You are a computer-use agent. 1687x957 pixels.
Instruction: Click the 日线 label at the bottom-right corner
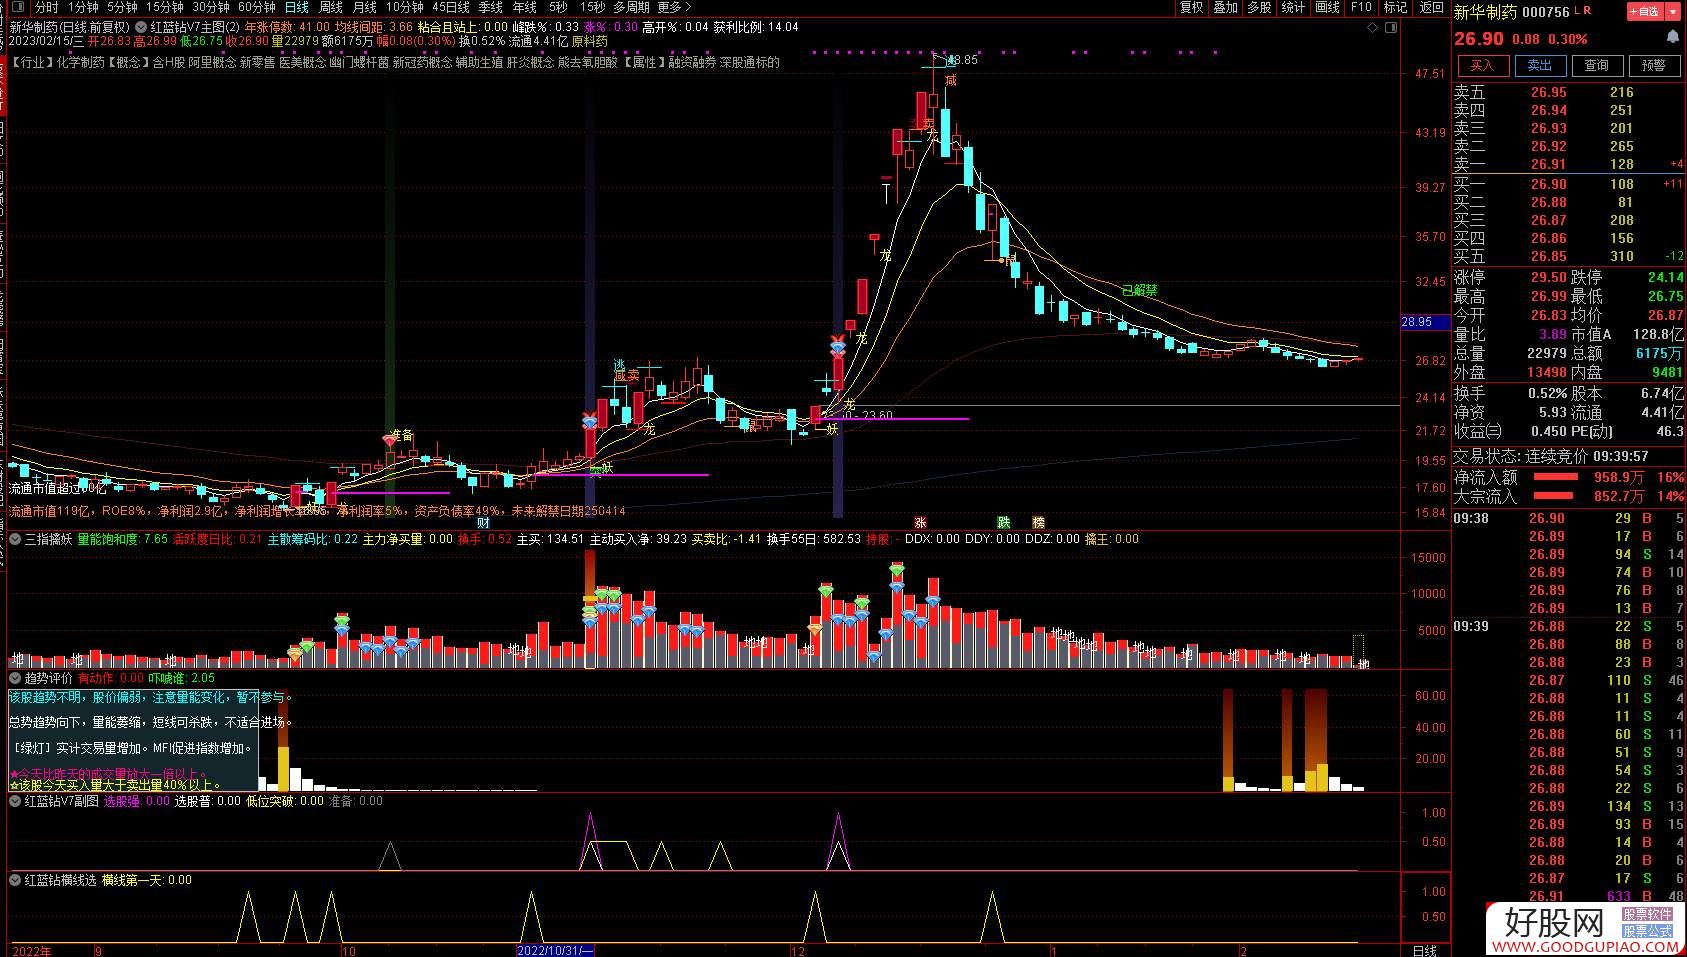point(1424,950)
